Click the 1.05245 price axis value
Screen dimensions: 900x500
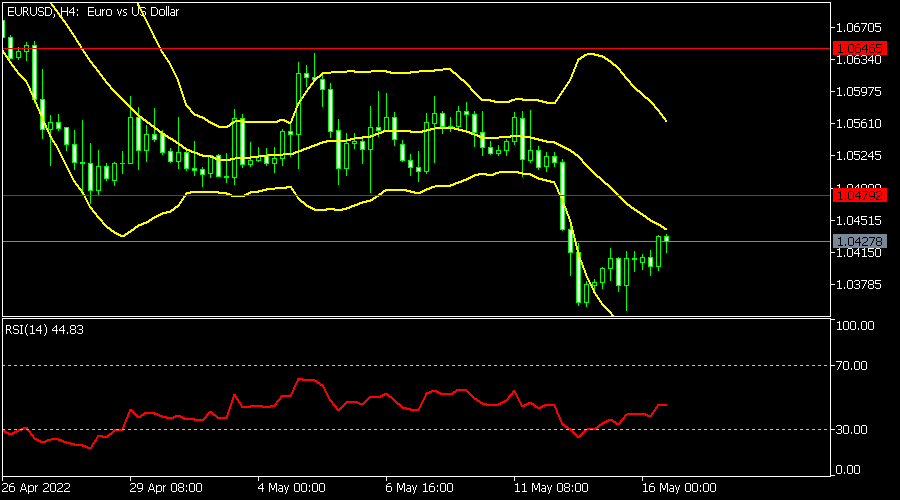pyautogui.click(x=859, y=156)
